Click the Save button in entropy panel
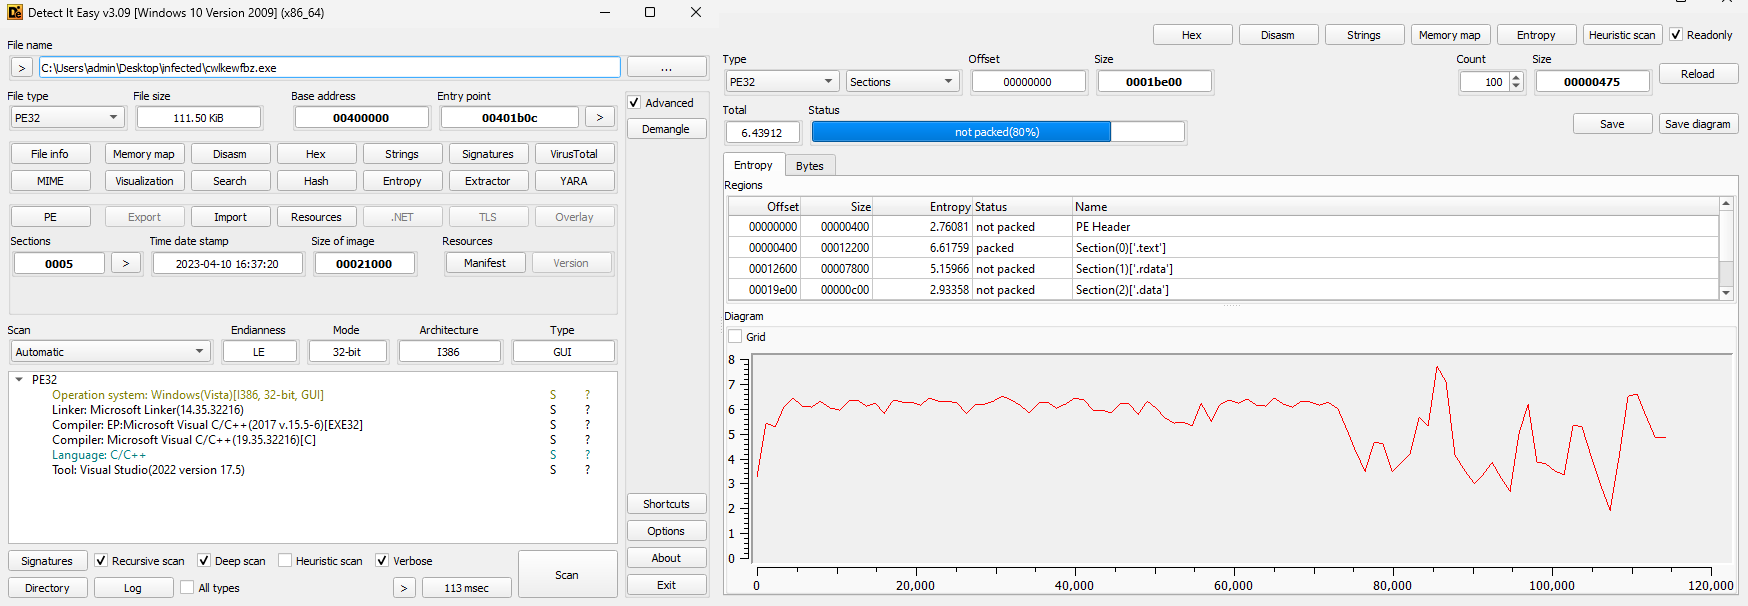1748x606 pixels. [1612, 124]
